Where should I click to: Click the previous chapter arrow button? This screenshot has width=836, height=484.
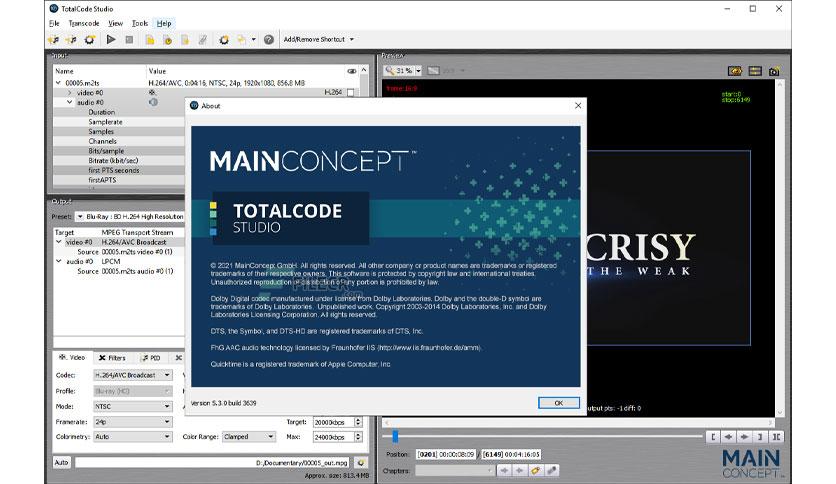point(504,471)
